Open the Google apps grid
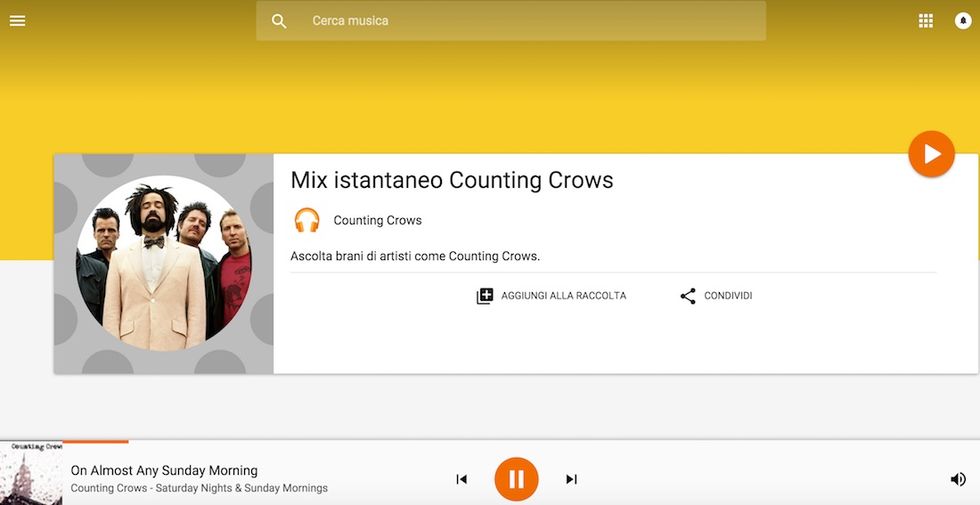 926,21
